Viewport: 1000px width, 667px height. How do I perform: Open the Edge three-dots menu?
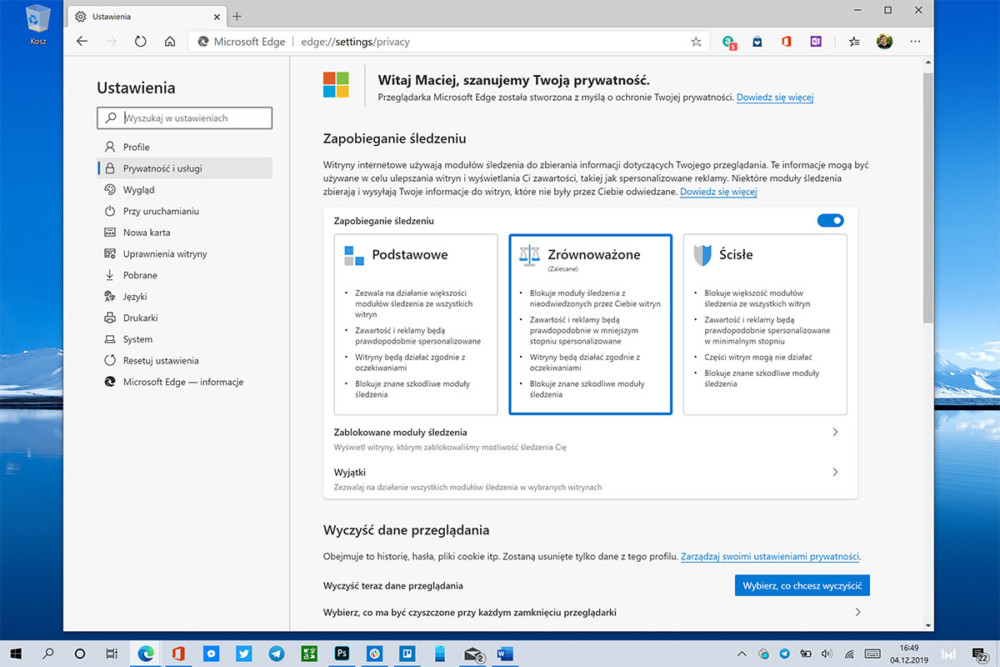click(915, 41)
